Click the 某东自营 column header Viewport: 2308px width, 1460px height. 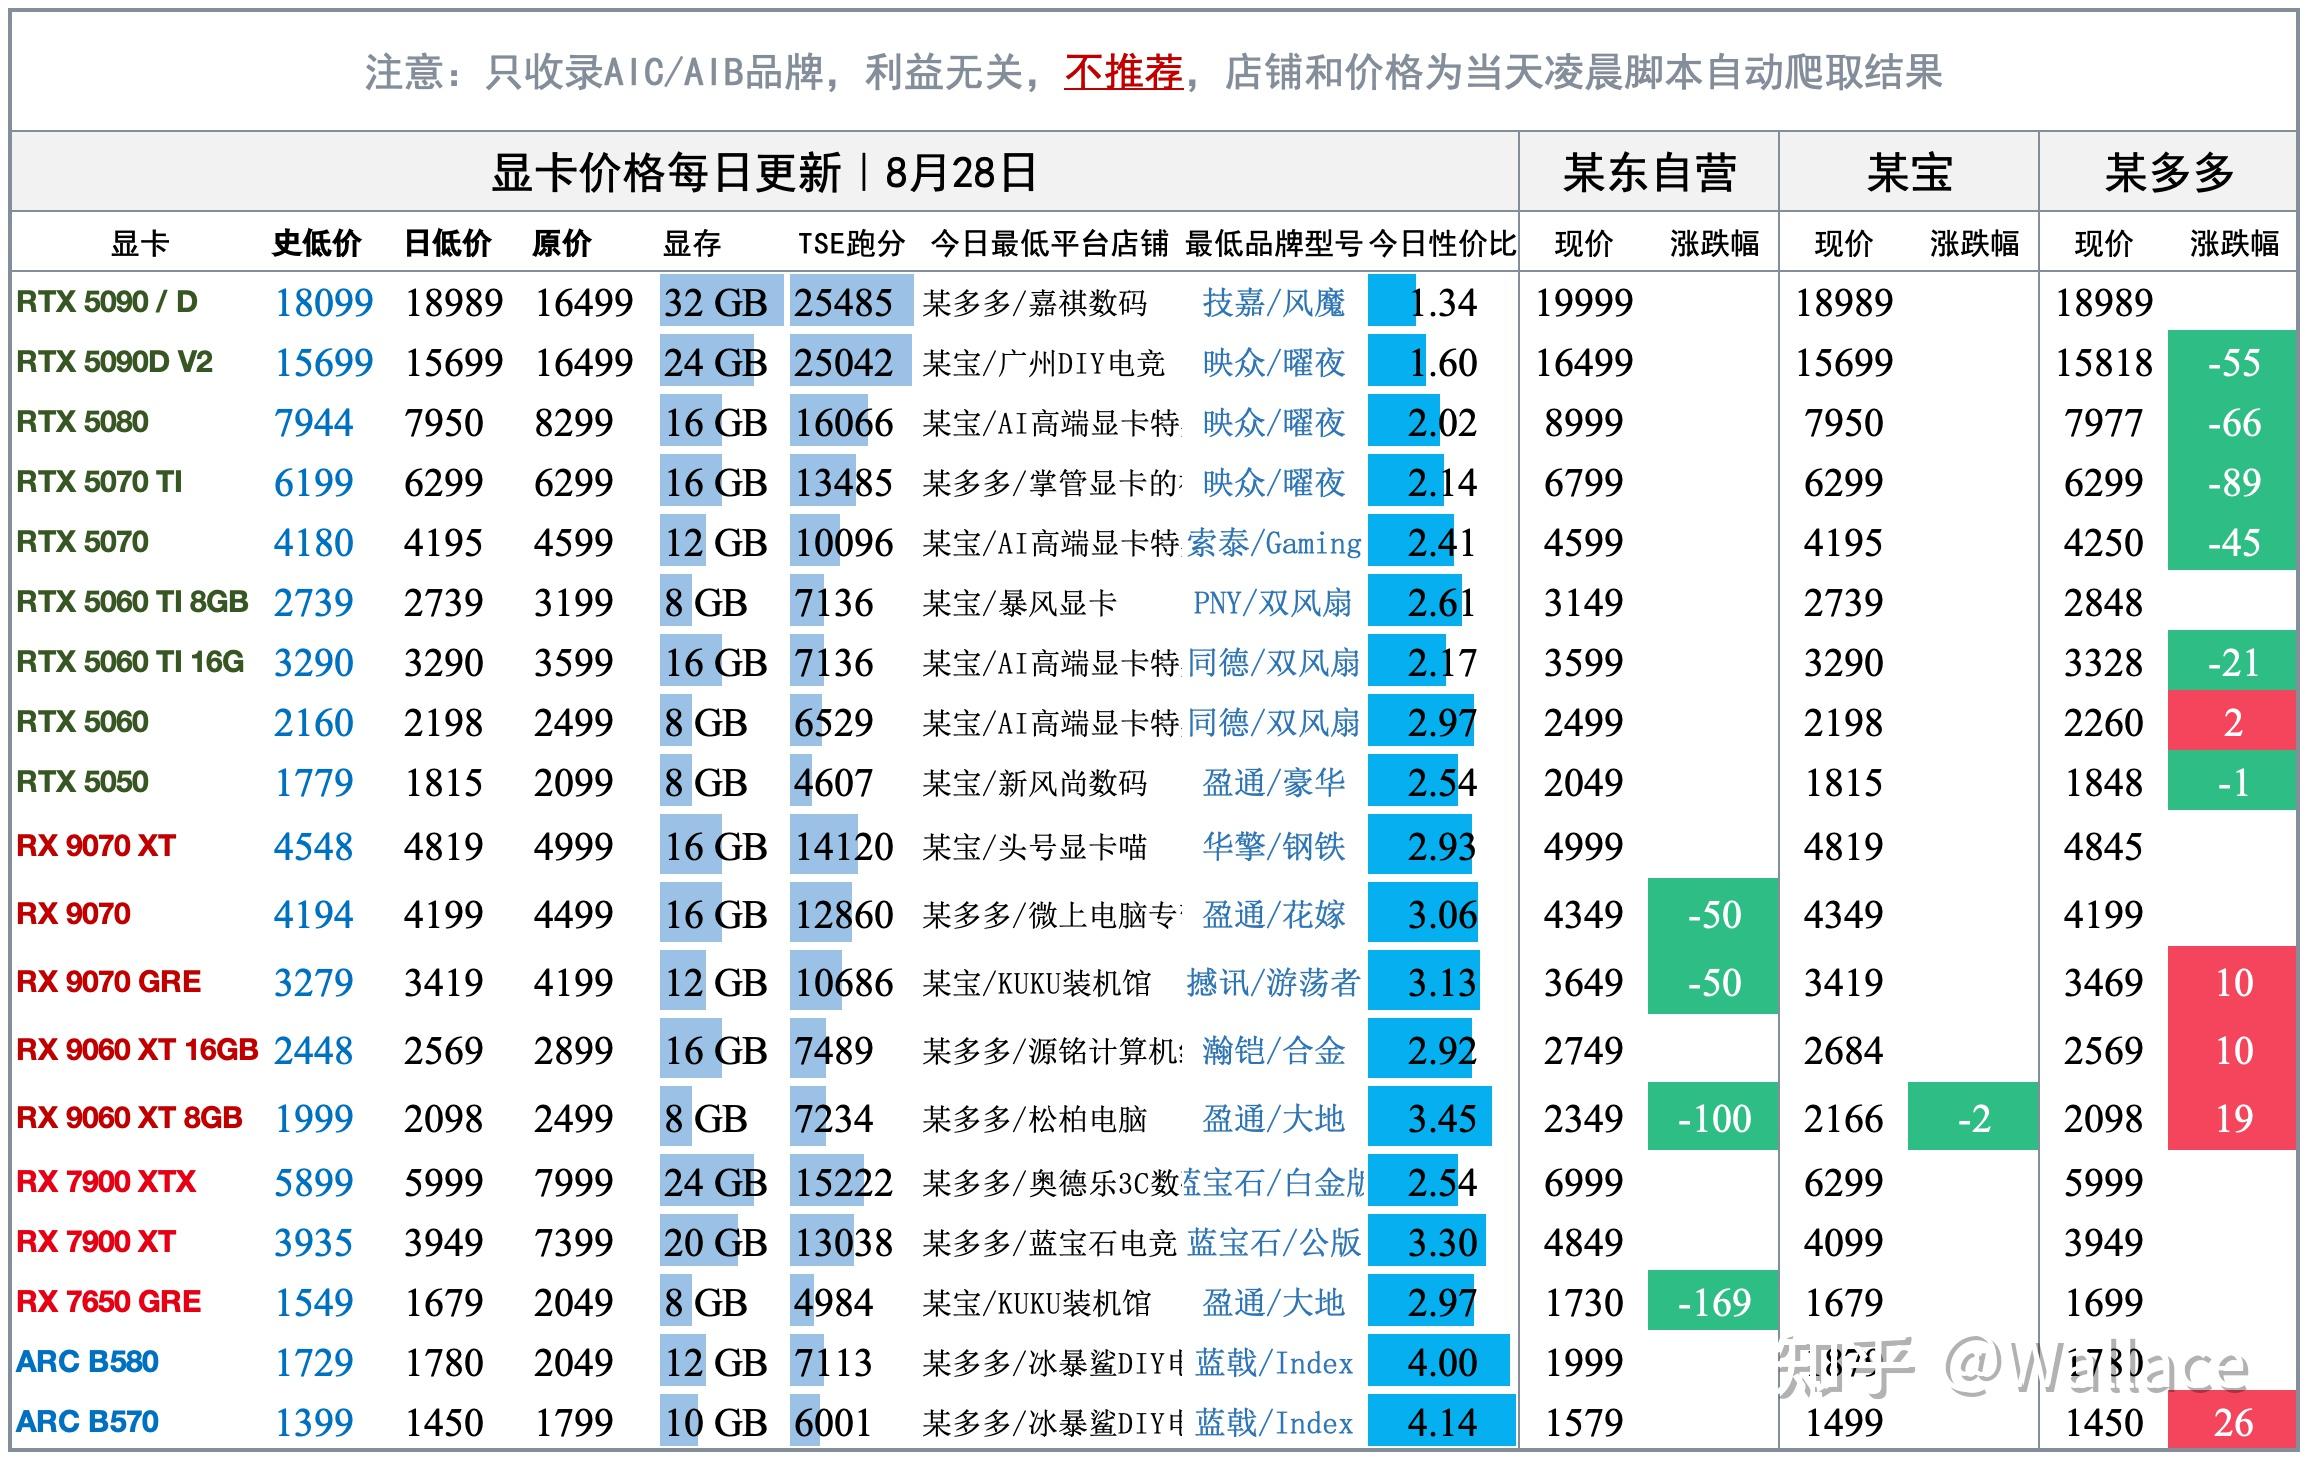1648,172
